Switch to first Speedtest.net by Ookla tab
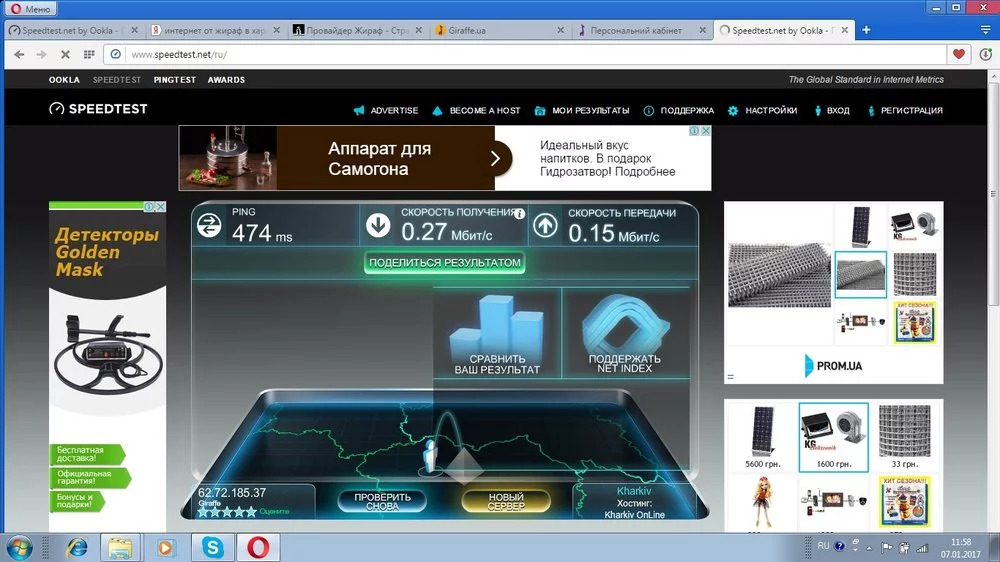The height and width of the screenshot is (562, 1000). tap(71, 30)
